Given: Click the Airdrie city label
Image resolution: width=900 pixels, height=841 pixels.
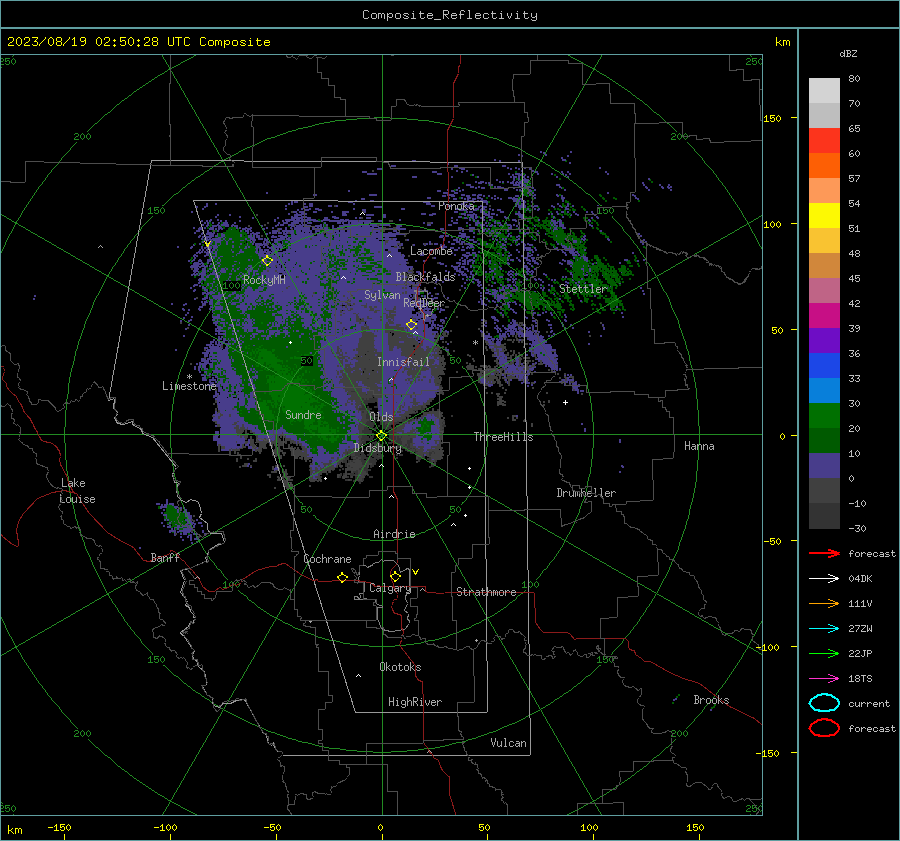Looking at the screenshot, I should pos(394,534).
